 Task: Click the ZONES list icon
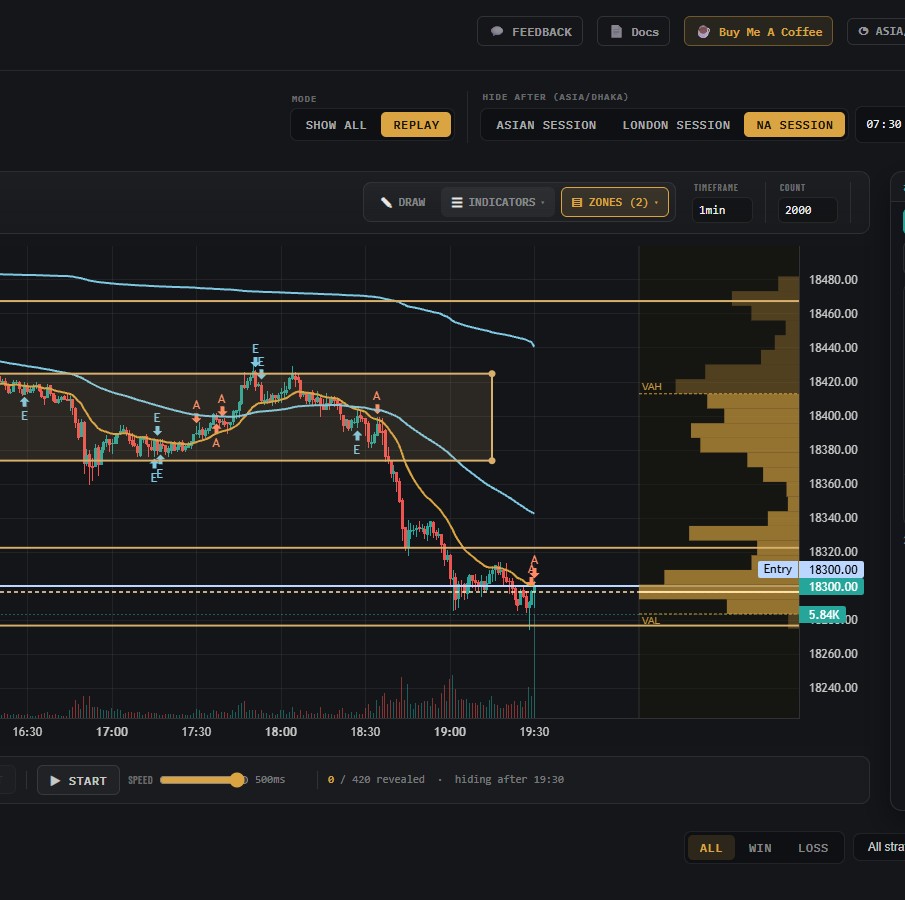[x=577, y=203]
